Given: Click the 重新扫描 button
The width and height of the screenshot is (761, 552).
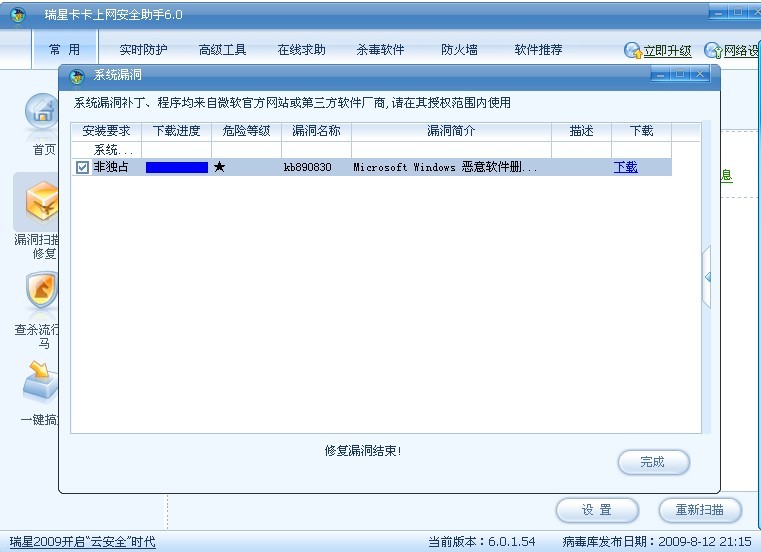Looking at the screenshot, I should (x=700, y=510).
